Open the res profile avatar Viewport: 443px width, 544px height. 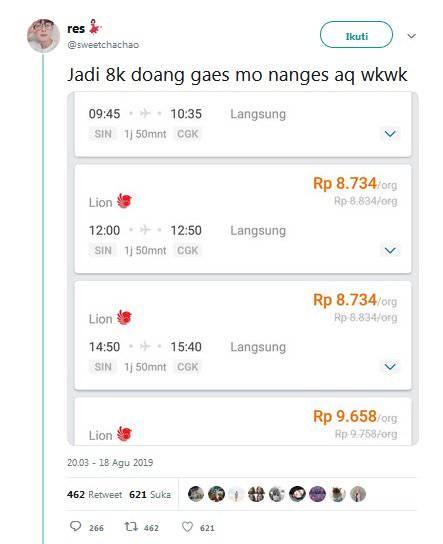43,36
